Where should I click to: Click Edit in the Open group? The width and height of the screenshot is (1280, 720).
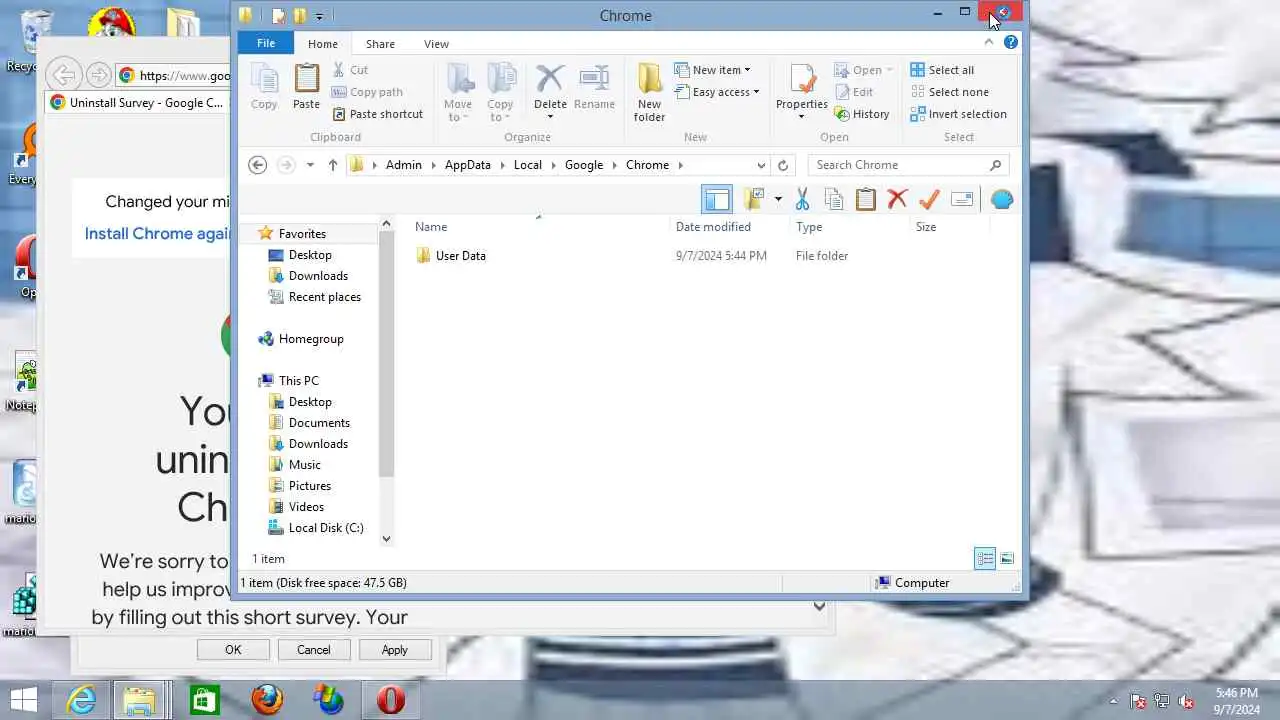854,92
